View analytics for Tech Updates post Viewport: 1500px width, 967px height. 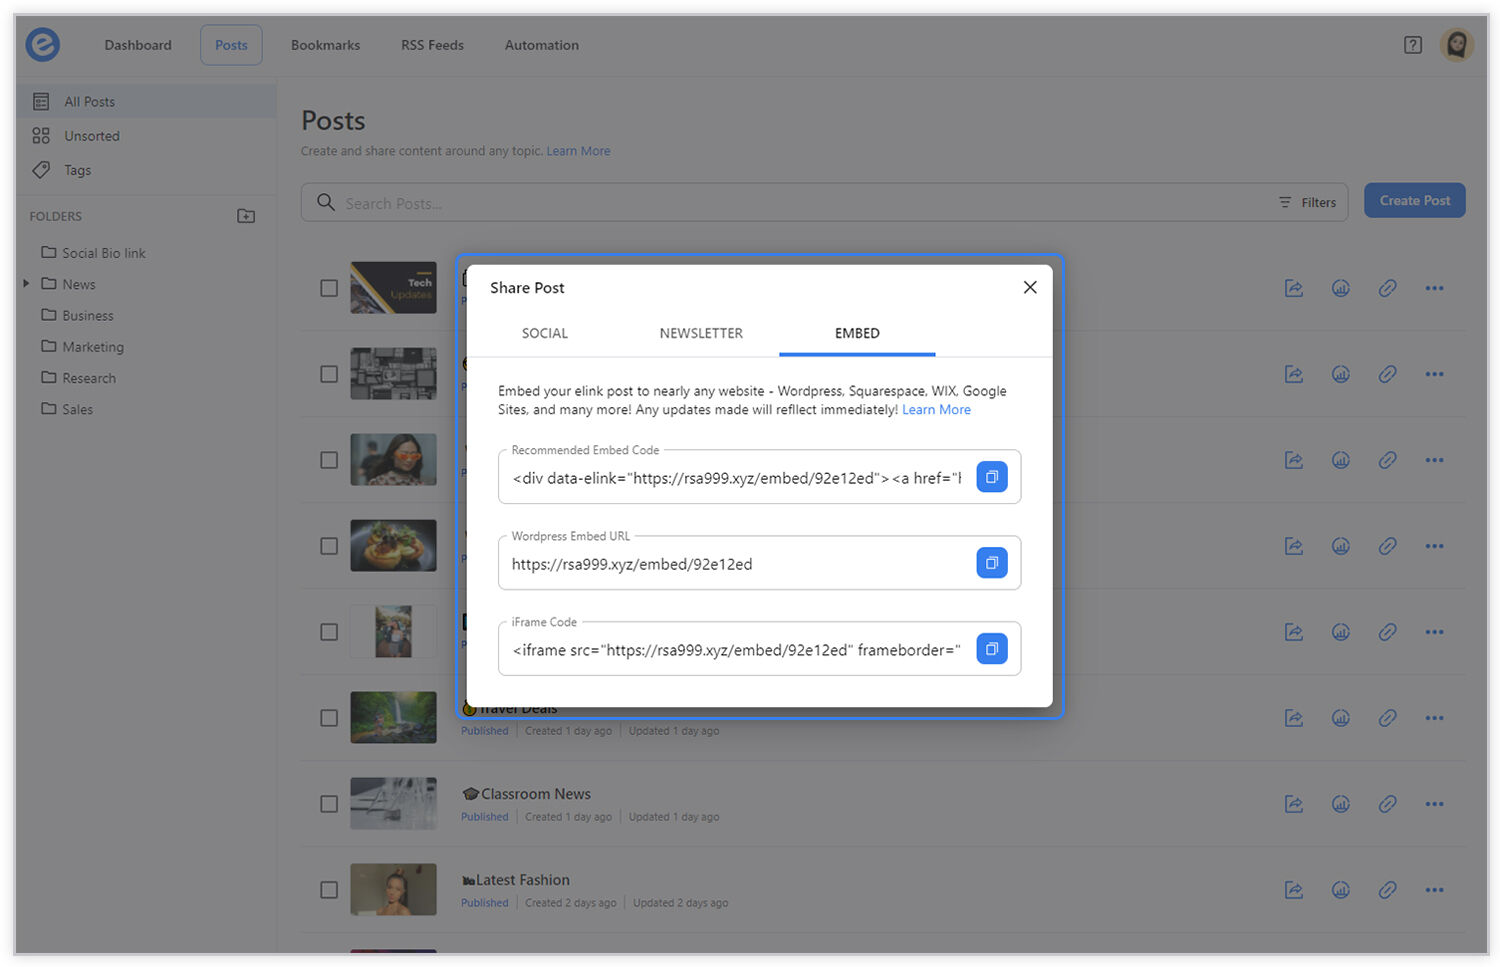click(1341, 288)
